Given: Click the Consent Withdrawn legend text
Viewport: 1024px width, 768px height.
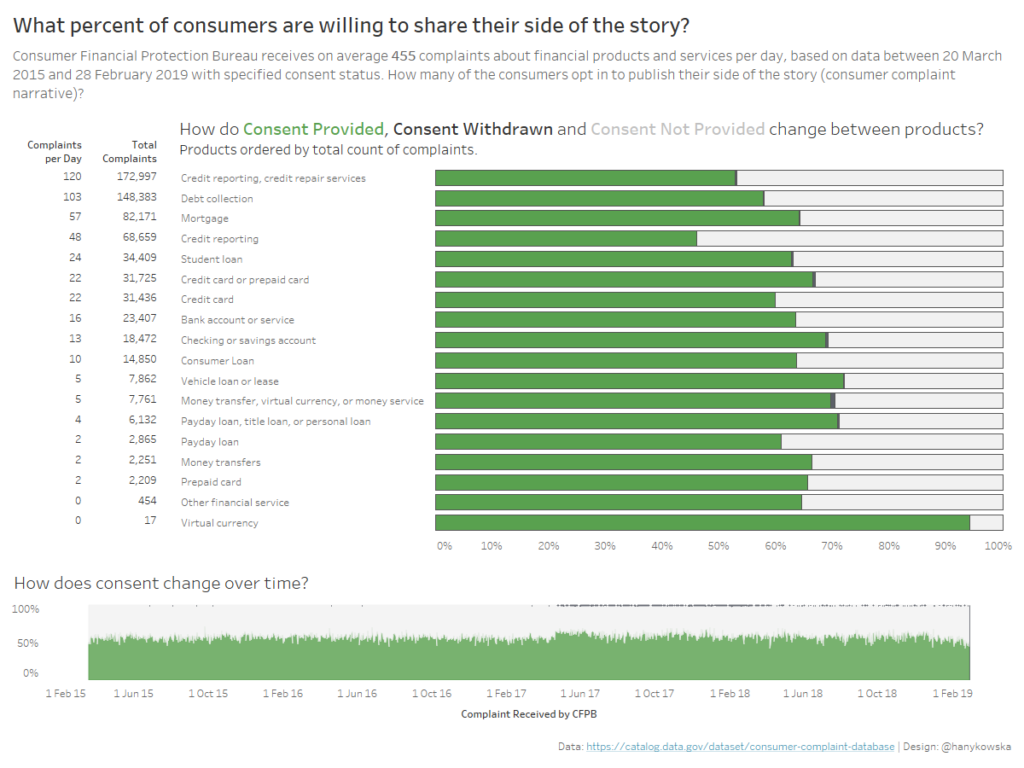Looking at the screenshot, I should pos(472,129).
